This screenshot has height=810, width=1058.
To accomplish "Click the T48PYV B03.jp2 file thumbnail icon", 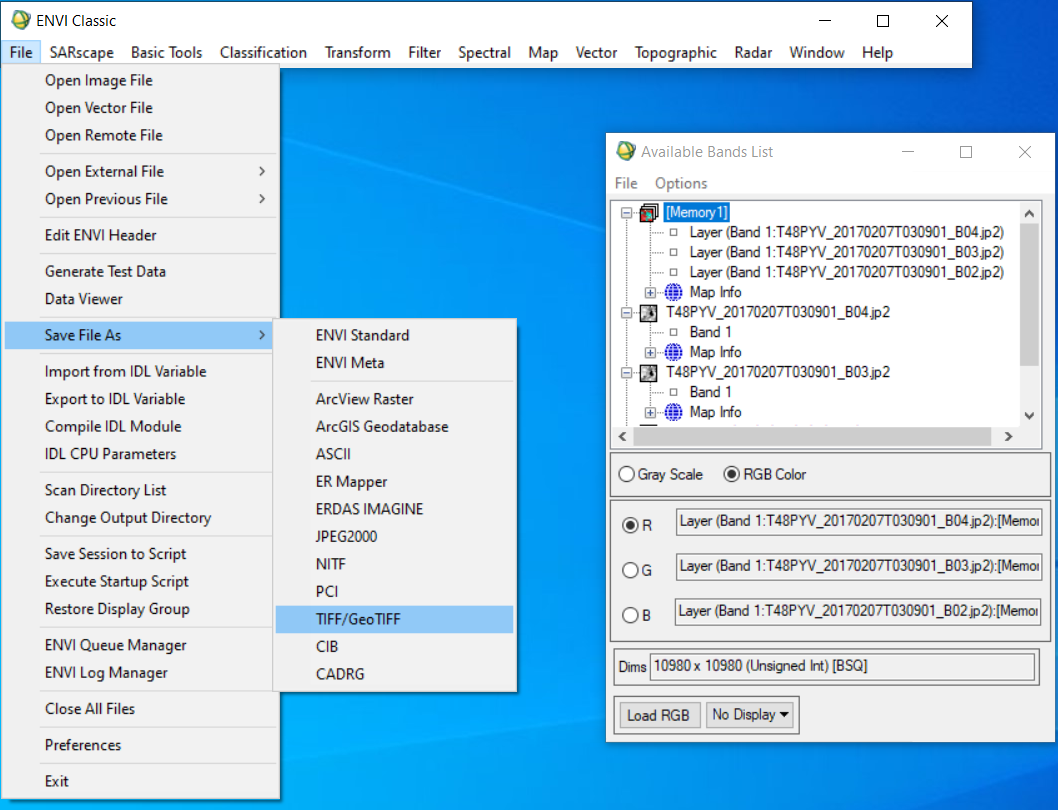I will (648, 373).
